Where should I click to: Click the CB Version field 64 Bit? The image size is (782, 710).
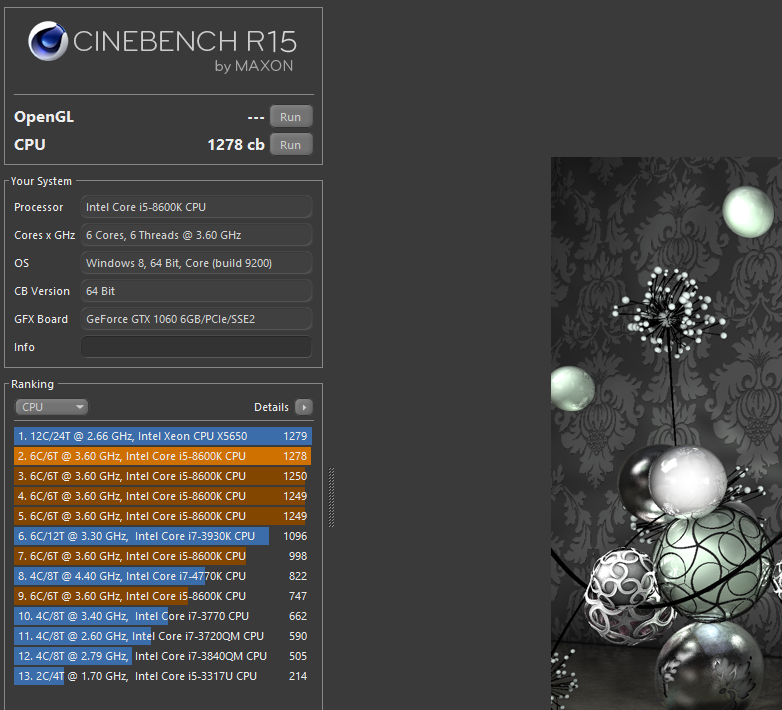coord(196,291)
